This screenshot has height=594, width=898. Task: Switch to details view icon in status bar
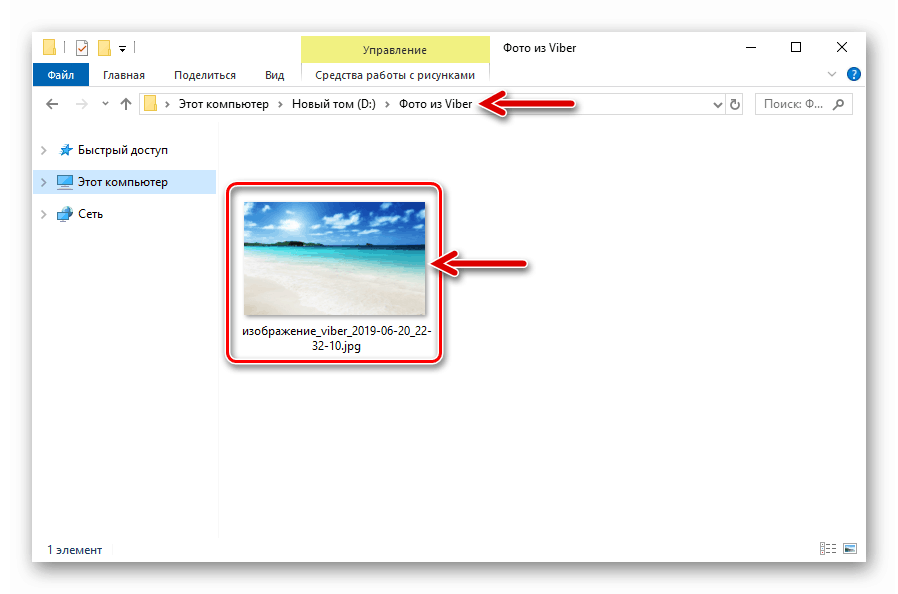coord(828,549)
